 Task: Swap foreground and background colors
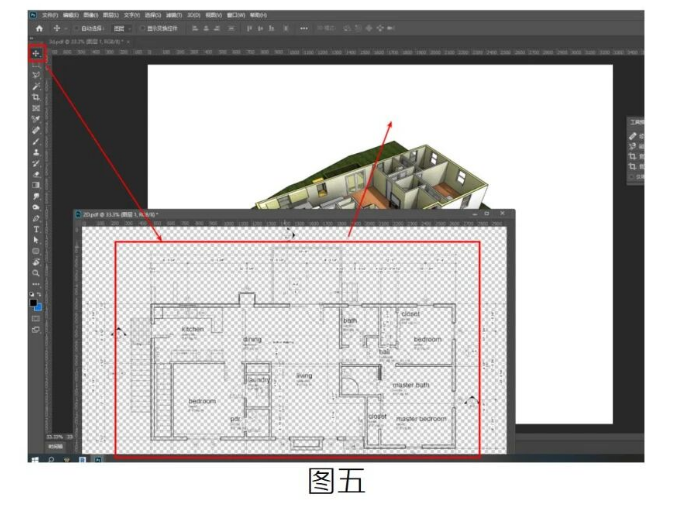pos(39,294)
